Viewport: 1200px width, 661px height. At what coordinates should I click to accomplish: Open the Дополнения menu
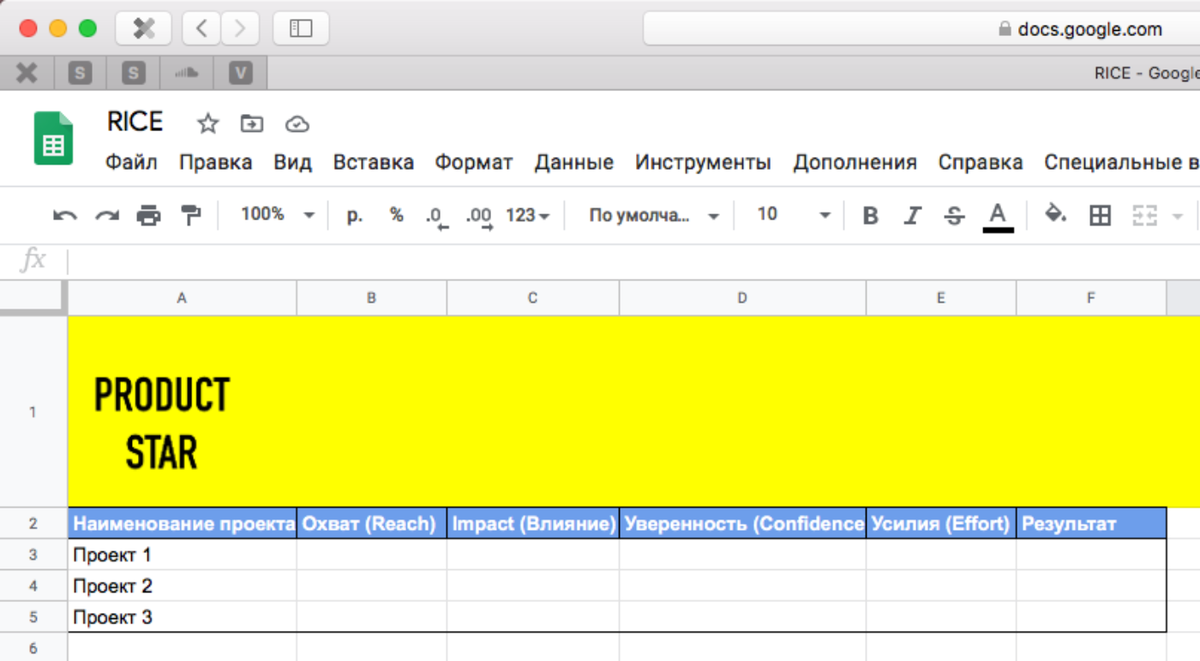[855, 162]
